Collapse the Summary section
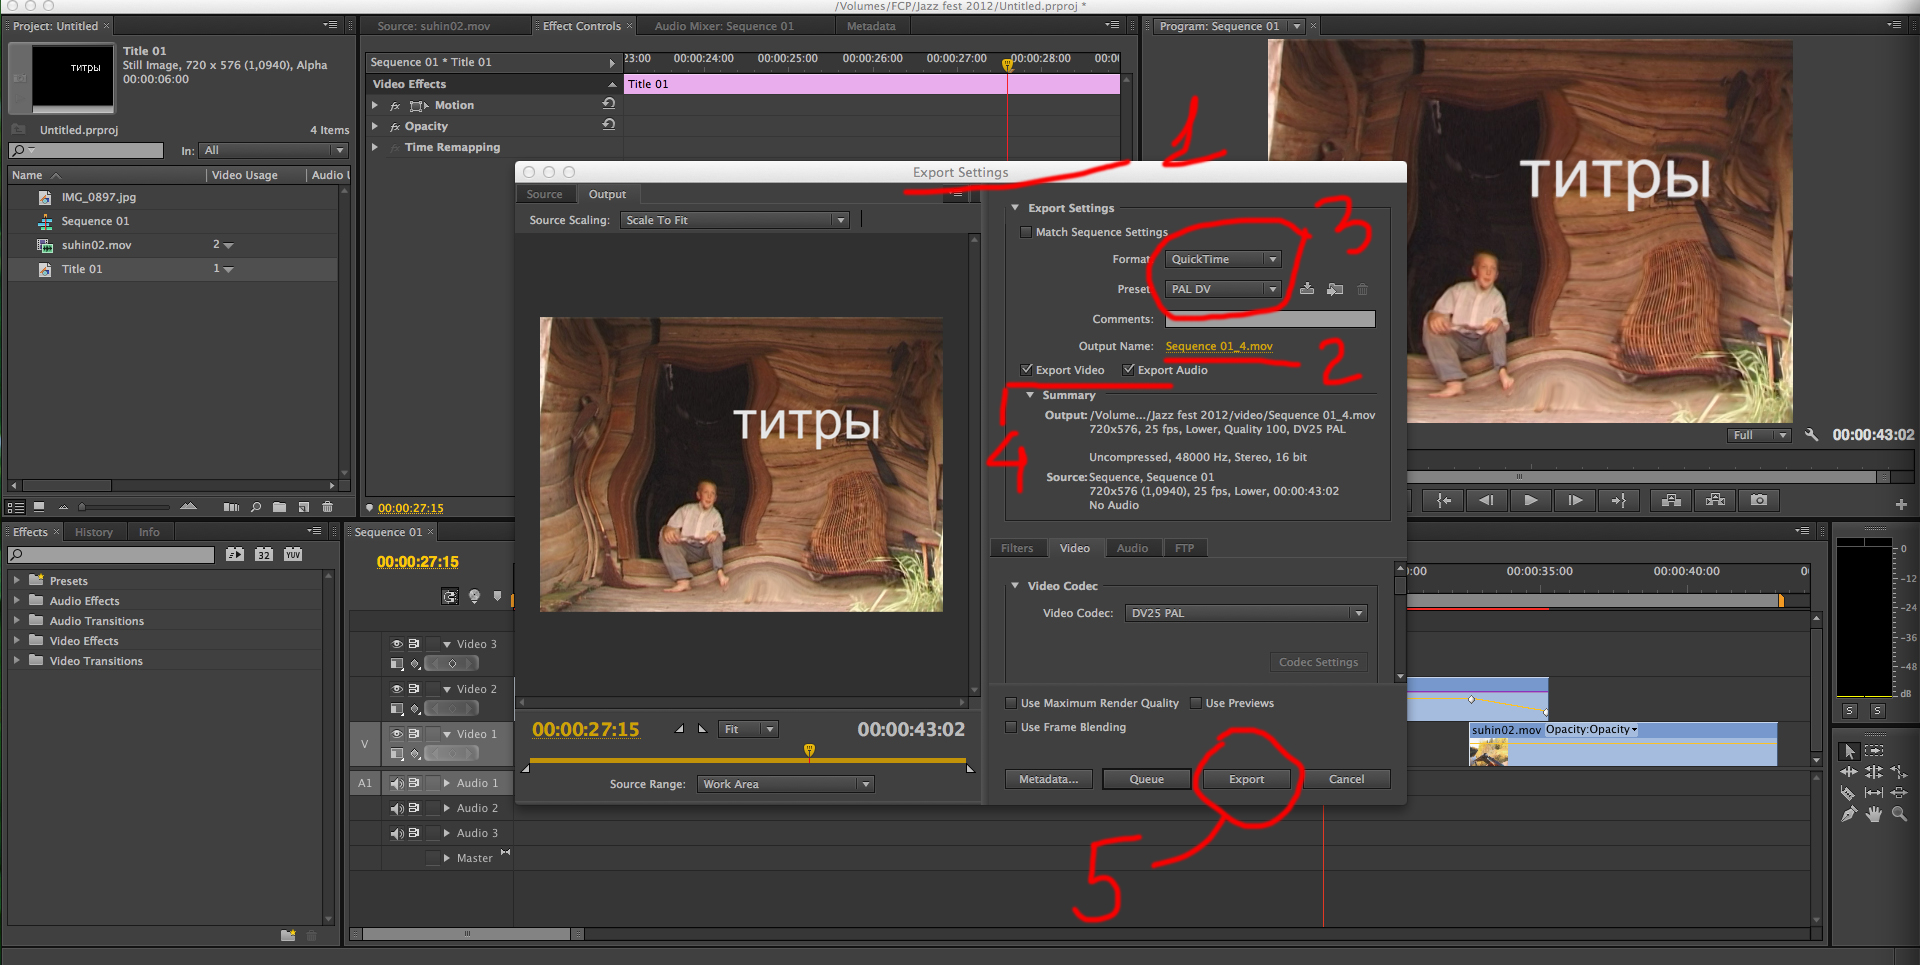Screen dimensions: 1920x965 (x=1030, y=395)
